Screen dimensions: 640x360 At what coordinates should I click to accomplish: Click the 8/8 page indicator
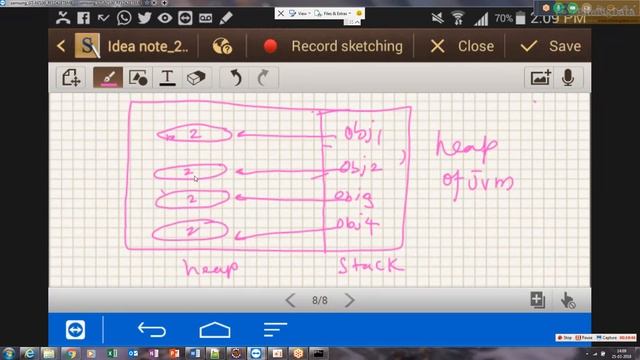coord(320,300)
